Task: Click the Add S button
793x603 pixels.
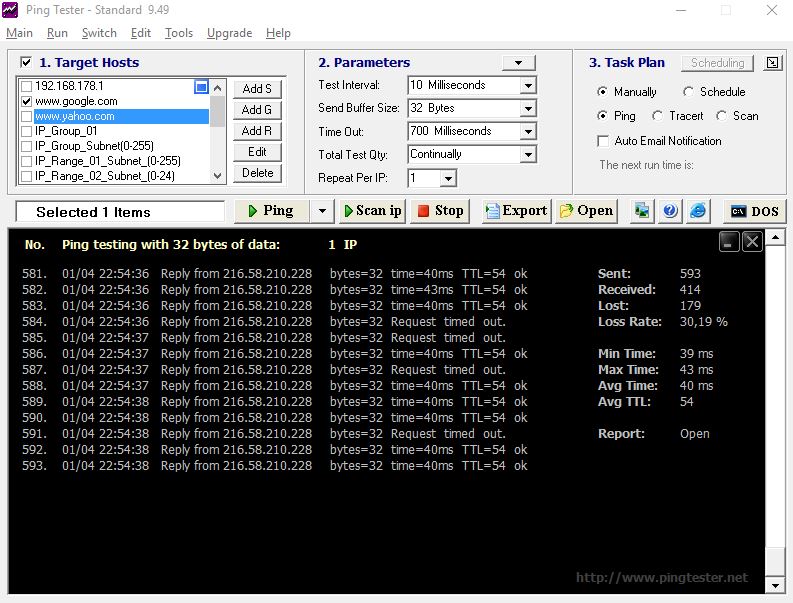Action: pos(257,89)
